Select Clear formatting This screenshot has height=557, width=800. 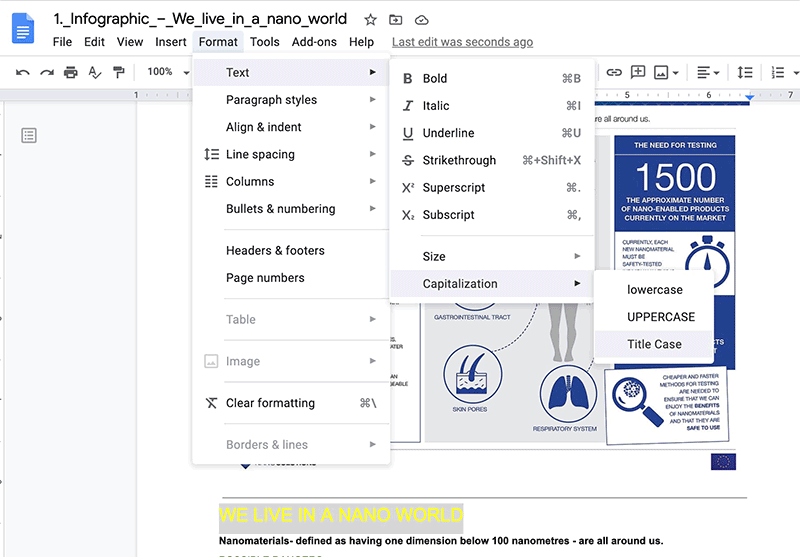click(x=291, y=403)
